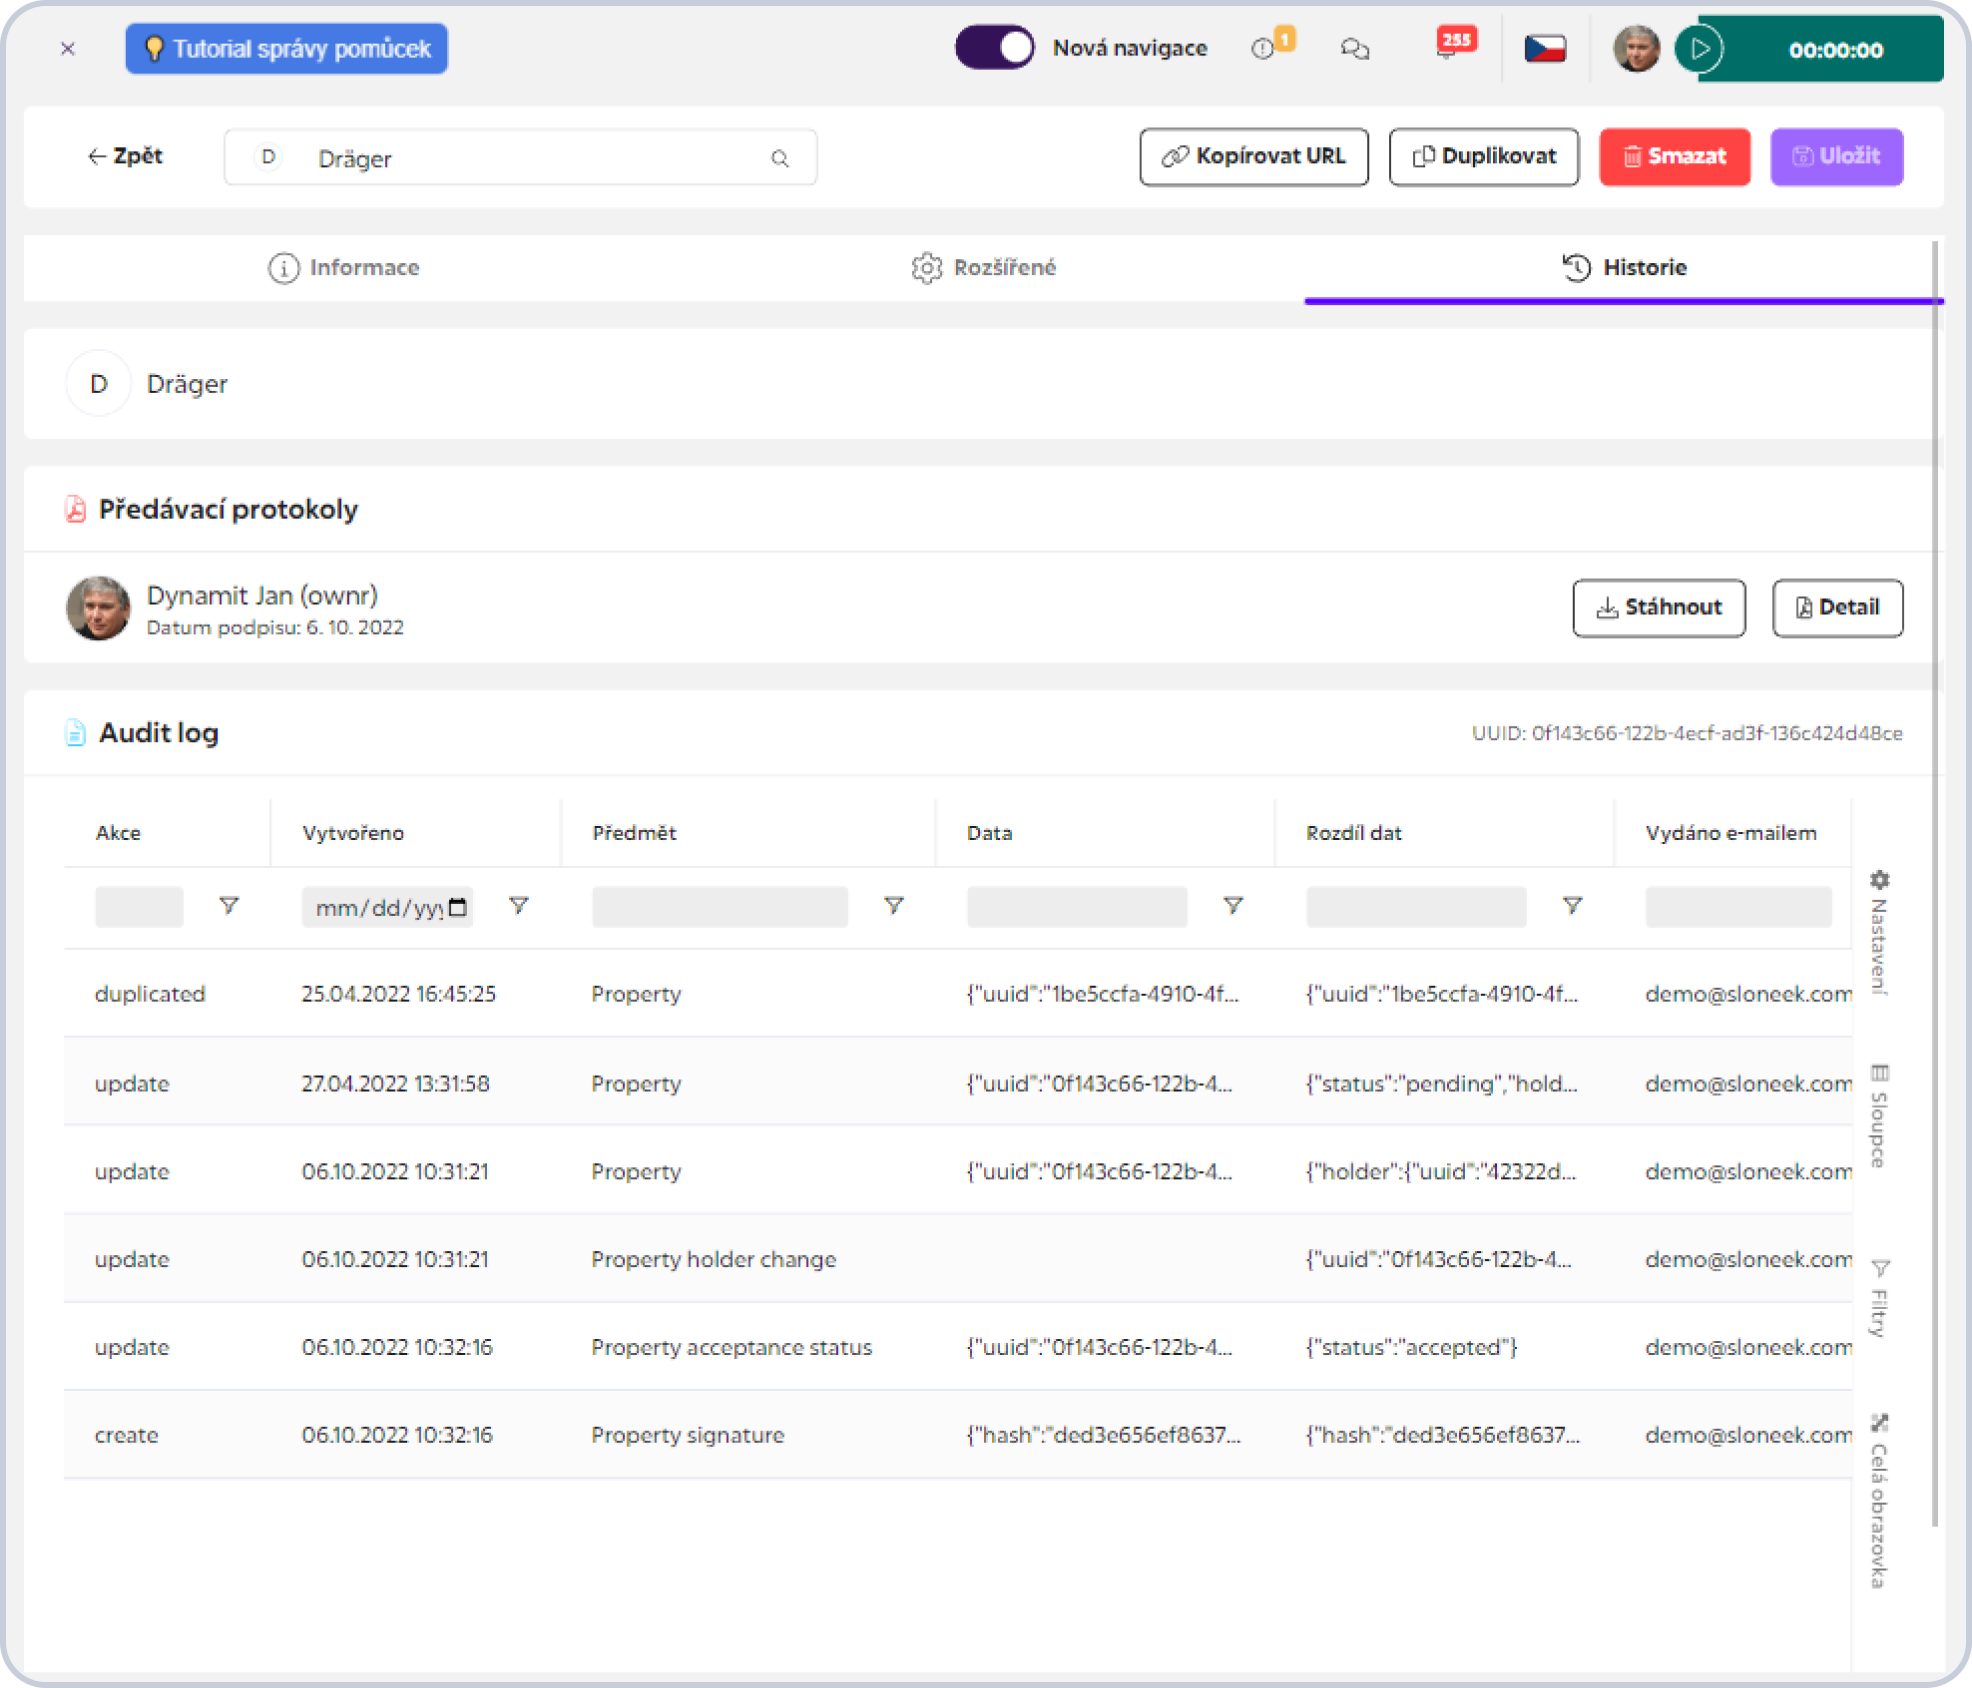This screenshot has width=1972, height=1688.
Task: Open Sloupce columns side panel
Action: (x=1879, y=1115)
